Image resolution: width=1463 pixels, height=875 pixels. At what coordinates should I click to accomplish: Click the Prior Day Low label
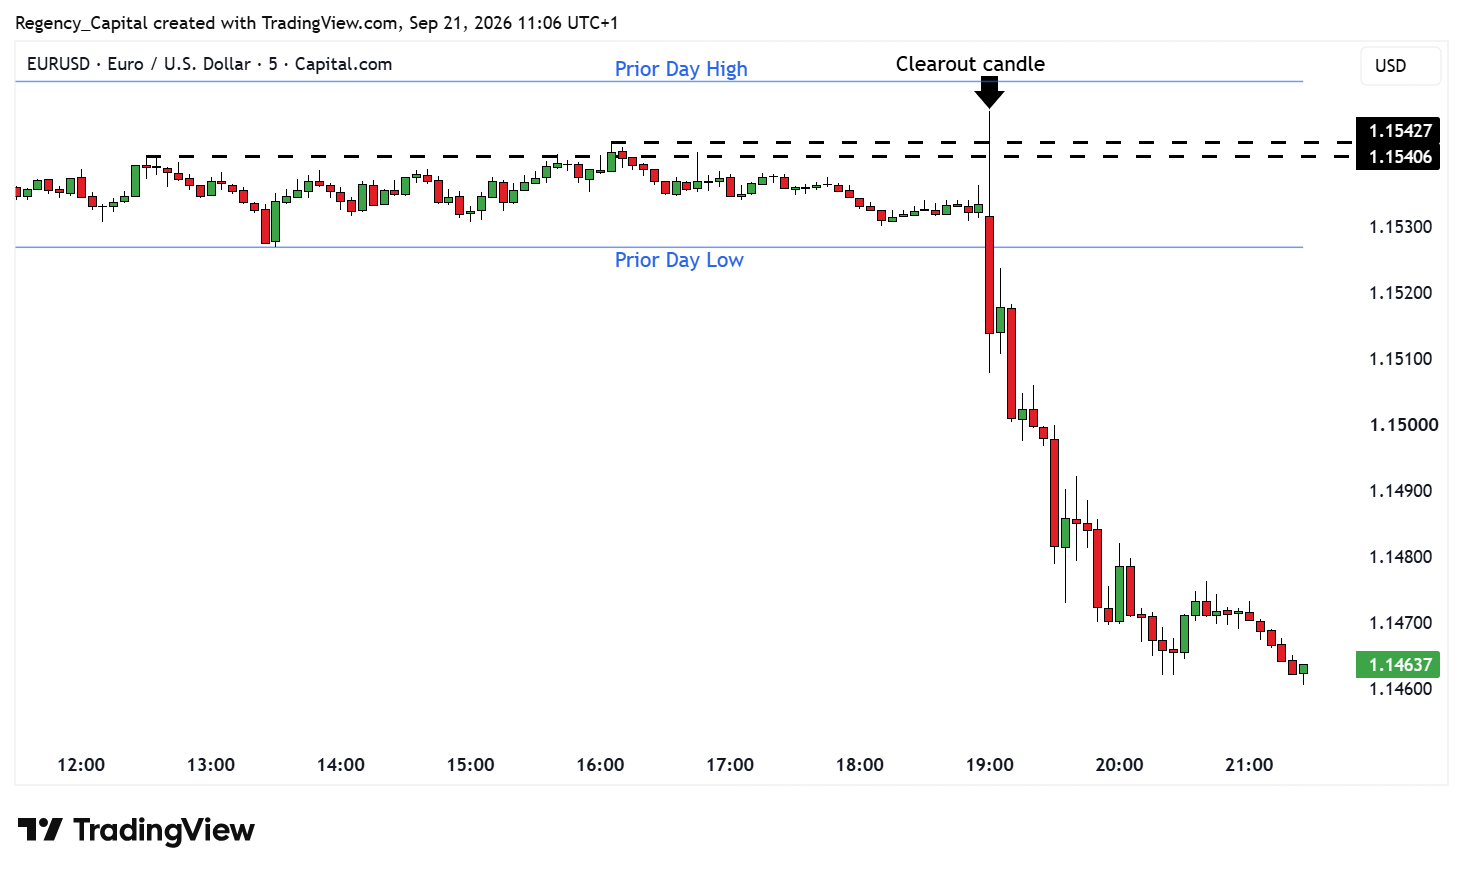(679, 260)
